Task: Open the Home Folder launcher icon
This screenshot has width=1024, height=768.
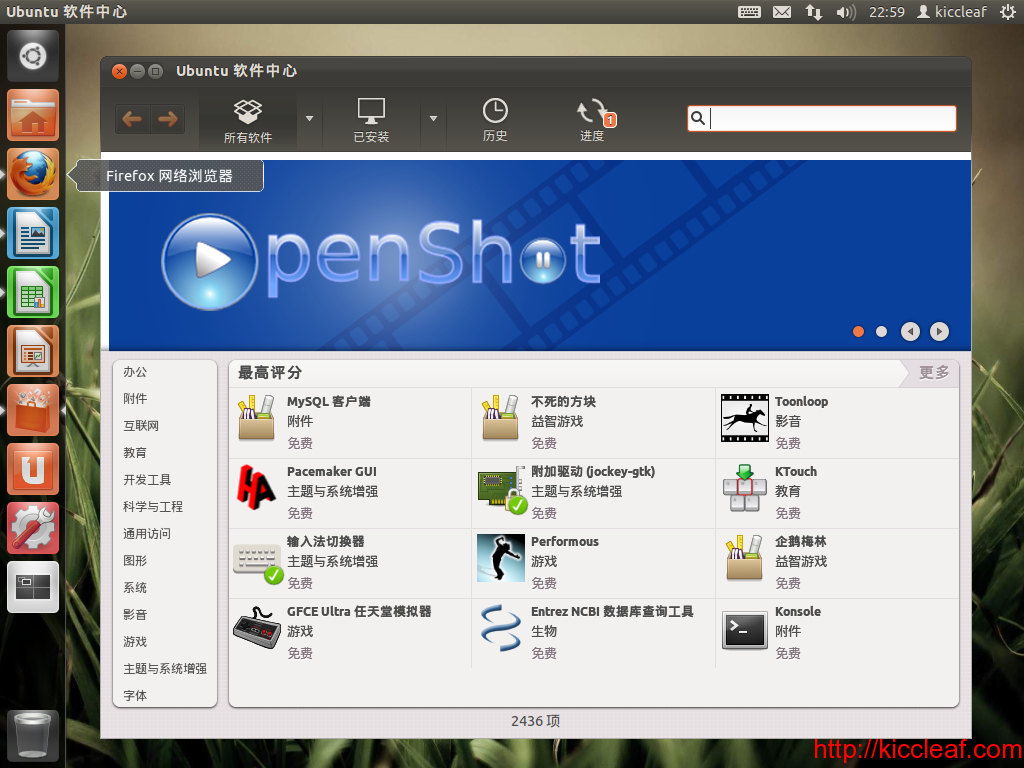Action: 33,115
